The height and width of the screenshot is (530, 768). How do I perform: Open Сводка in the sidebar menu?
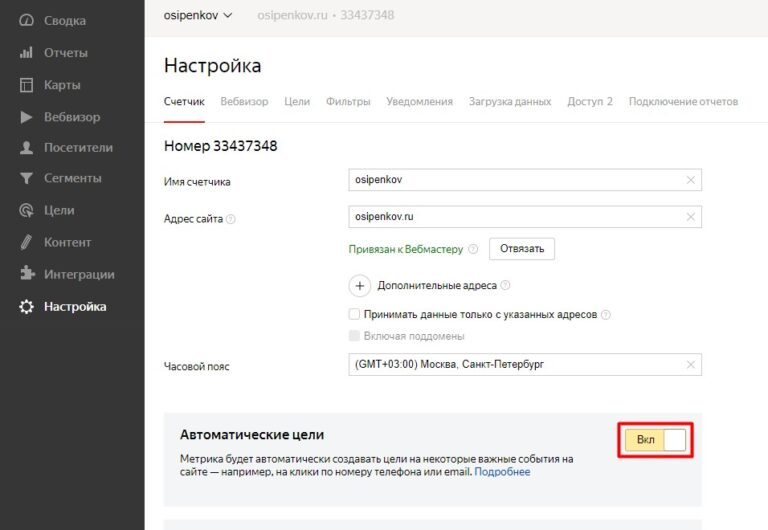[65, 21]
